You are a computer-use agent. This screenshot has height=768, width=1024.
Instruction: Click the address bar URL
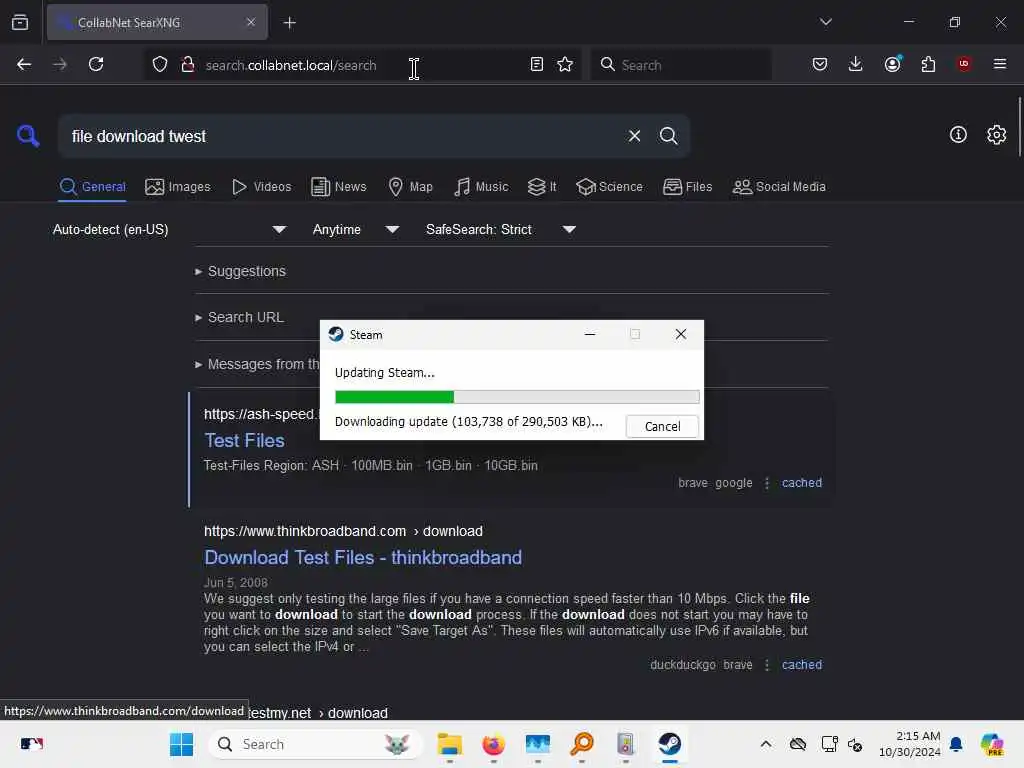click(291, 65)
